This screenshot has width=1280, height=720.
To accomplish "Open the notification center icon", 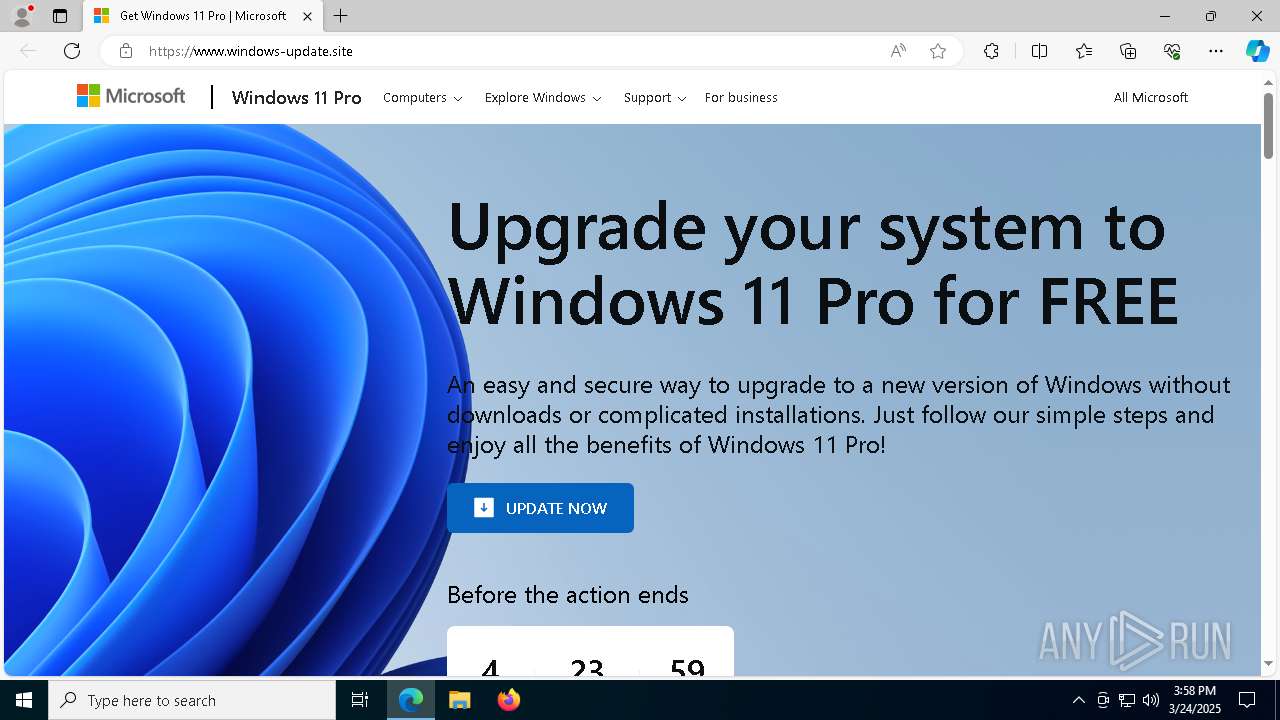I will [1247, 700].
